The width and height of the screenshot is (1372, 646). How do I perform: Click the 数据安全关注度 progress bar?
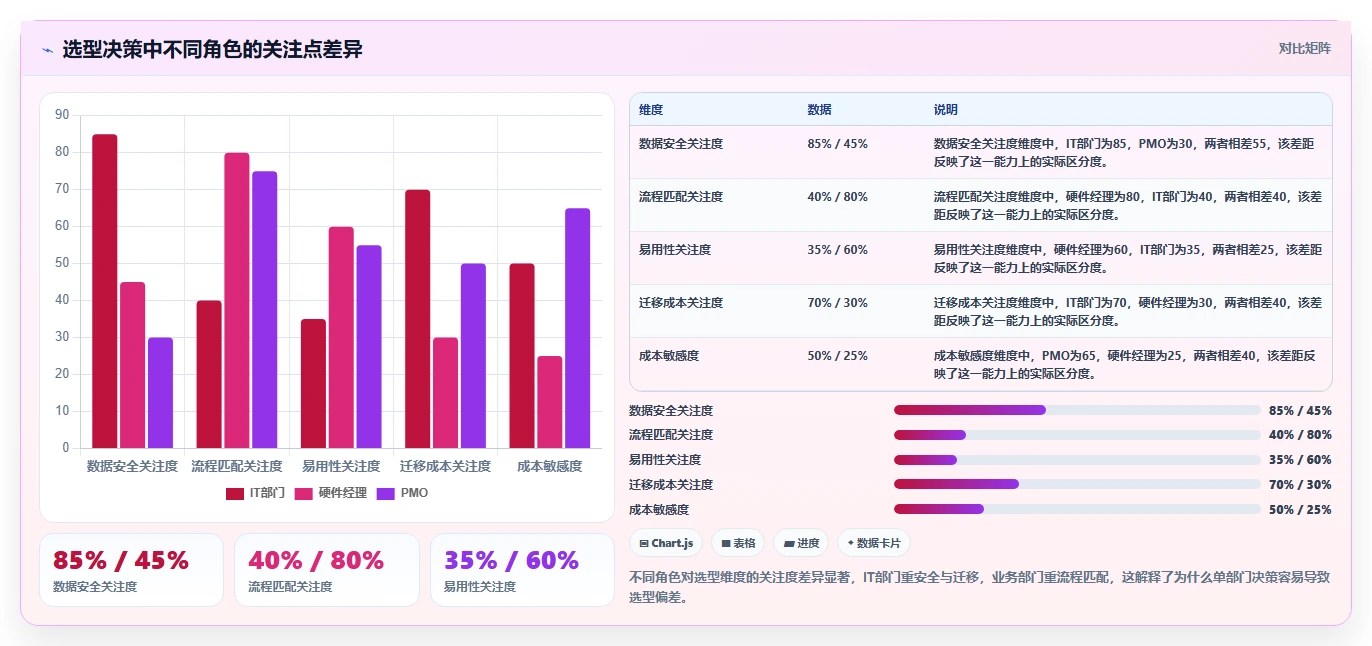pos(1077,410)
